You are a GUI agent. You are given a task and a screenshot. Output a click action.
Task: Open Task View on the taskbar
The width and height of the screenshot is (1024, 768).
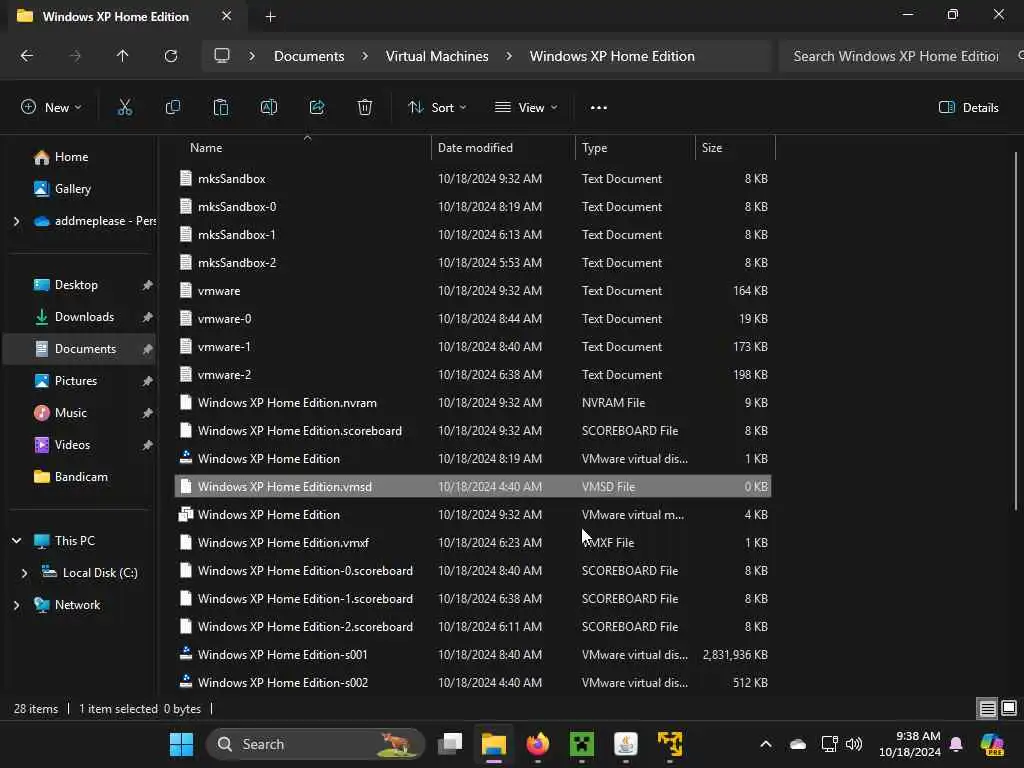pyautogui.click(x=450, y=744)
